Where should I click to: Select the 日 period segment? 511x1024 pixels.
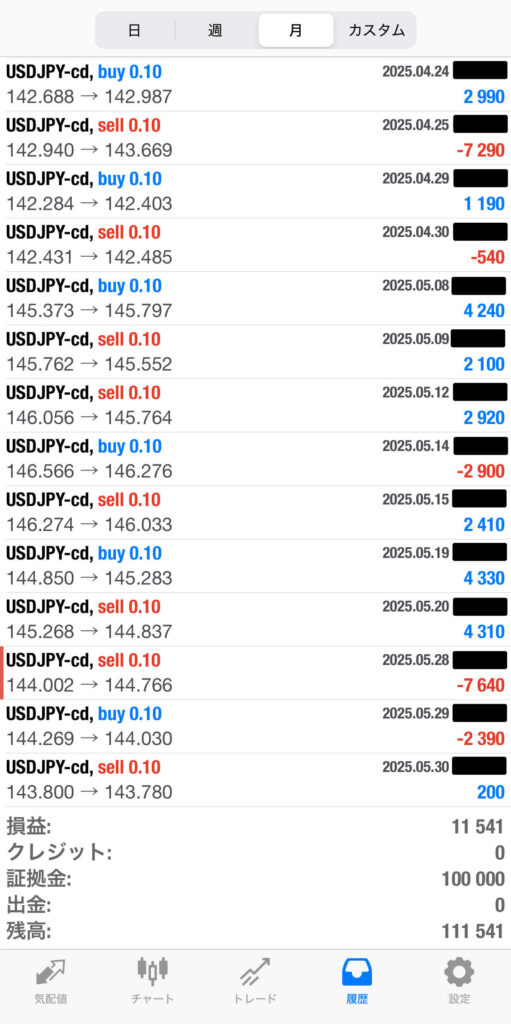tap(135, 30)
